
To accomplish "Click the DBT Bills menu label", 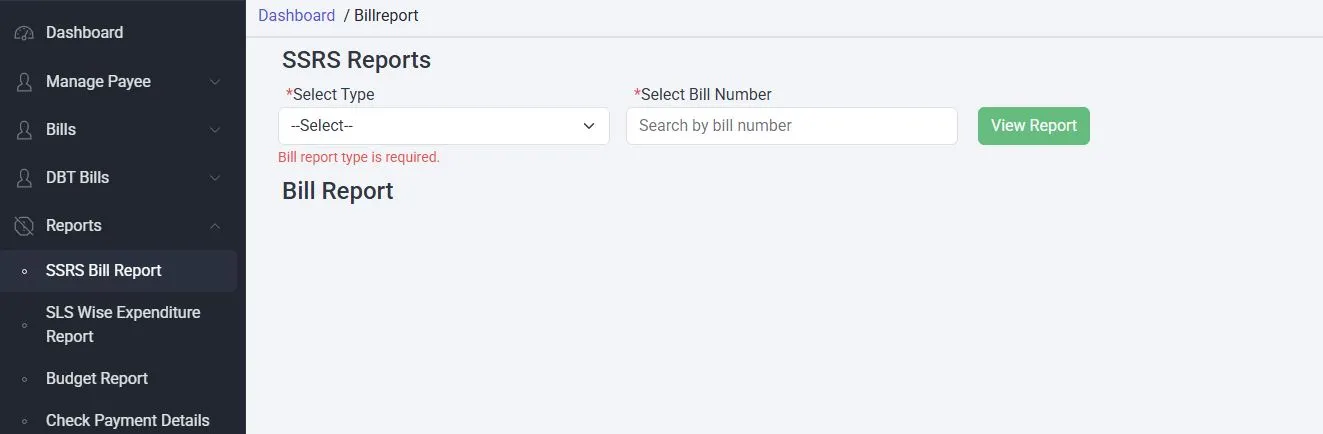I will (x=78, y=178).
